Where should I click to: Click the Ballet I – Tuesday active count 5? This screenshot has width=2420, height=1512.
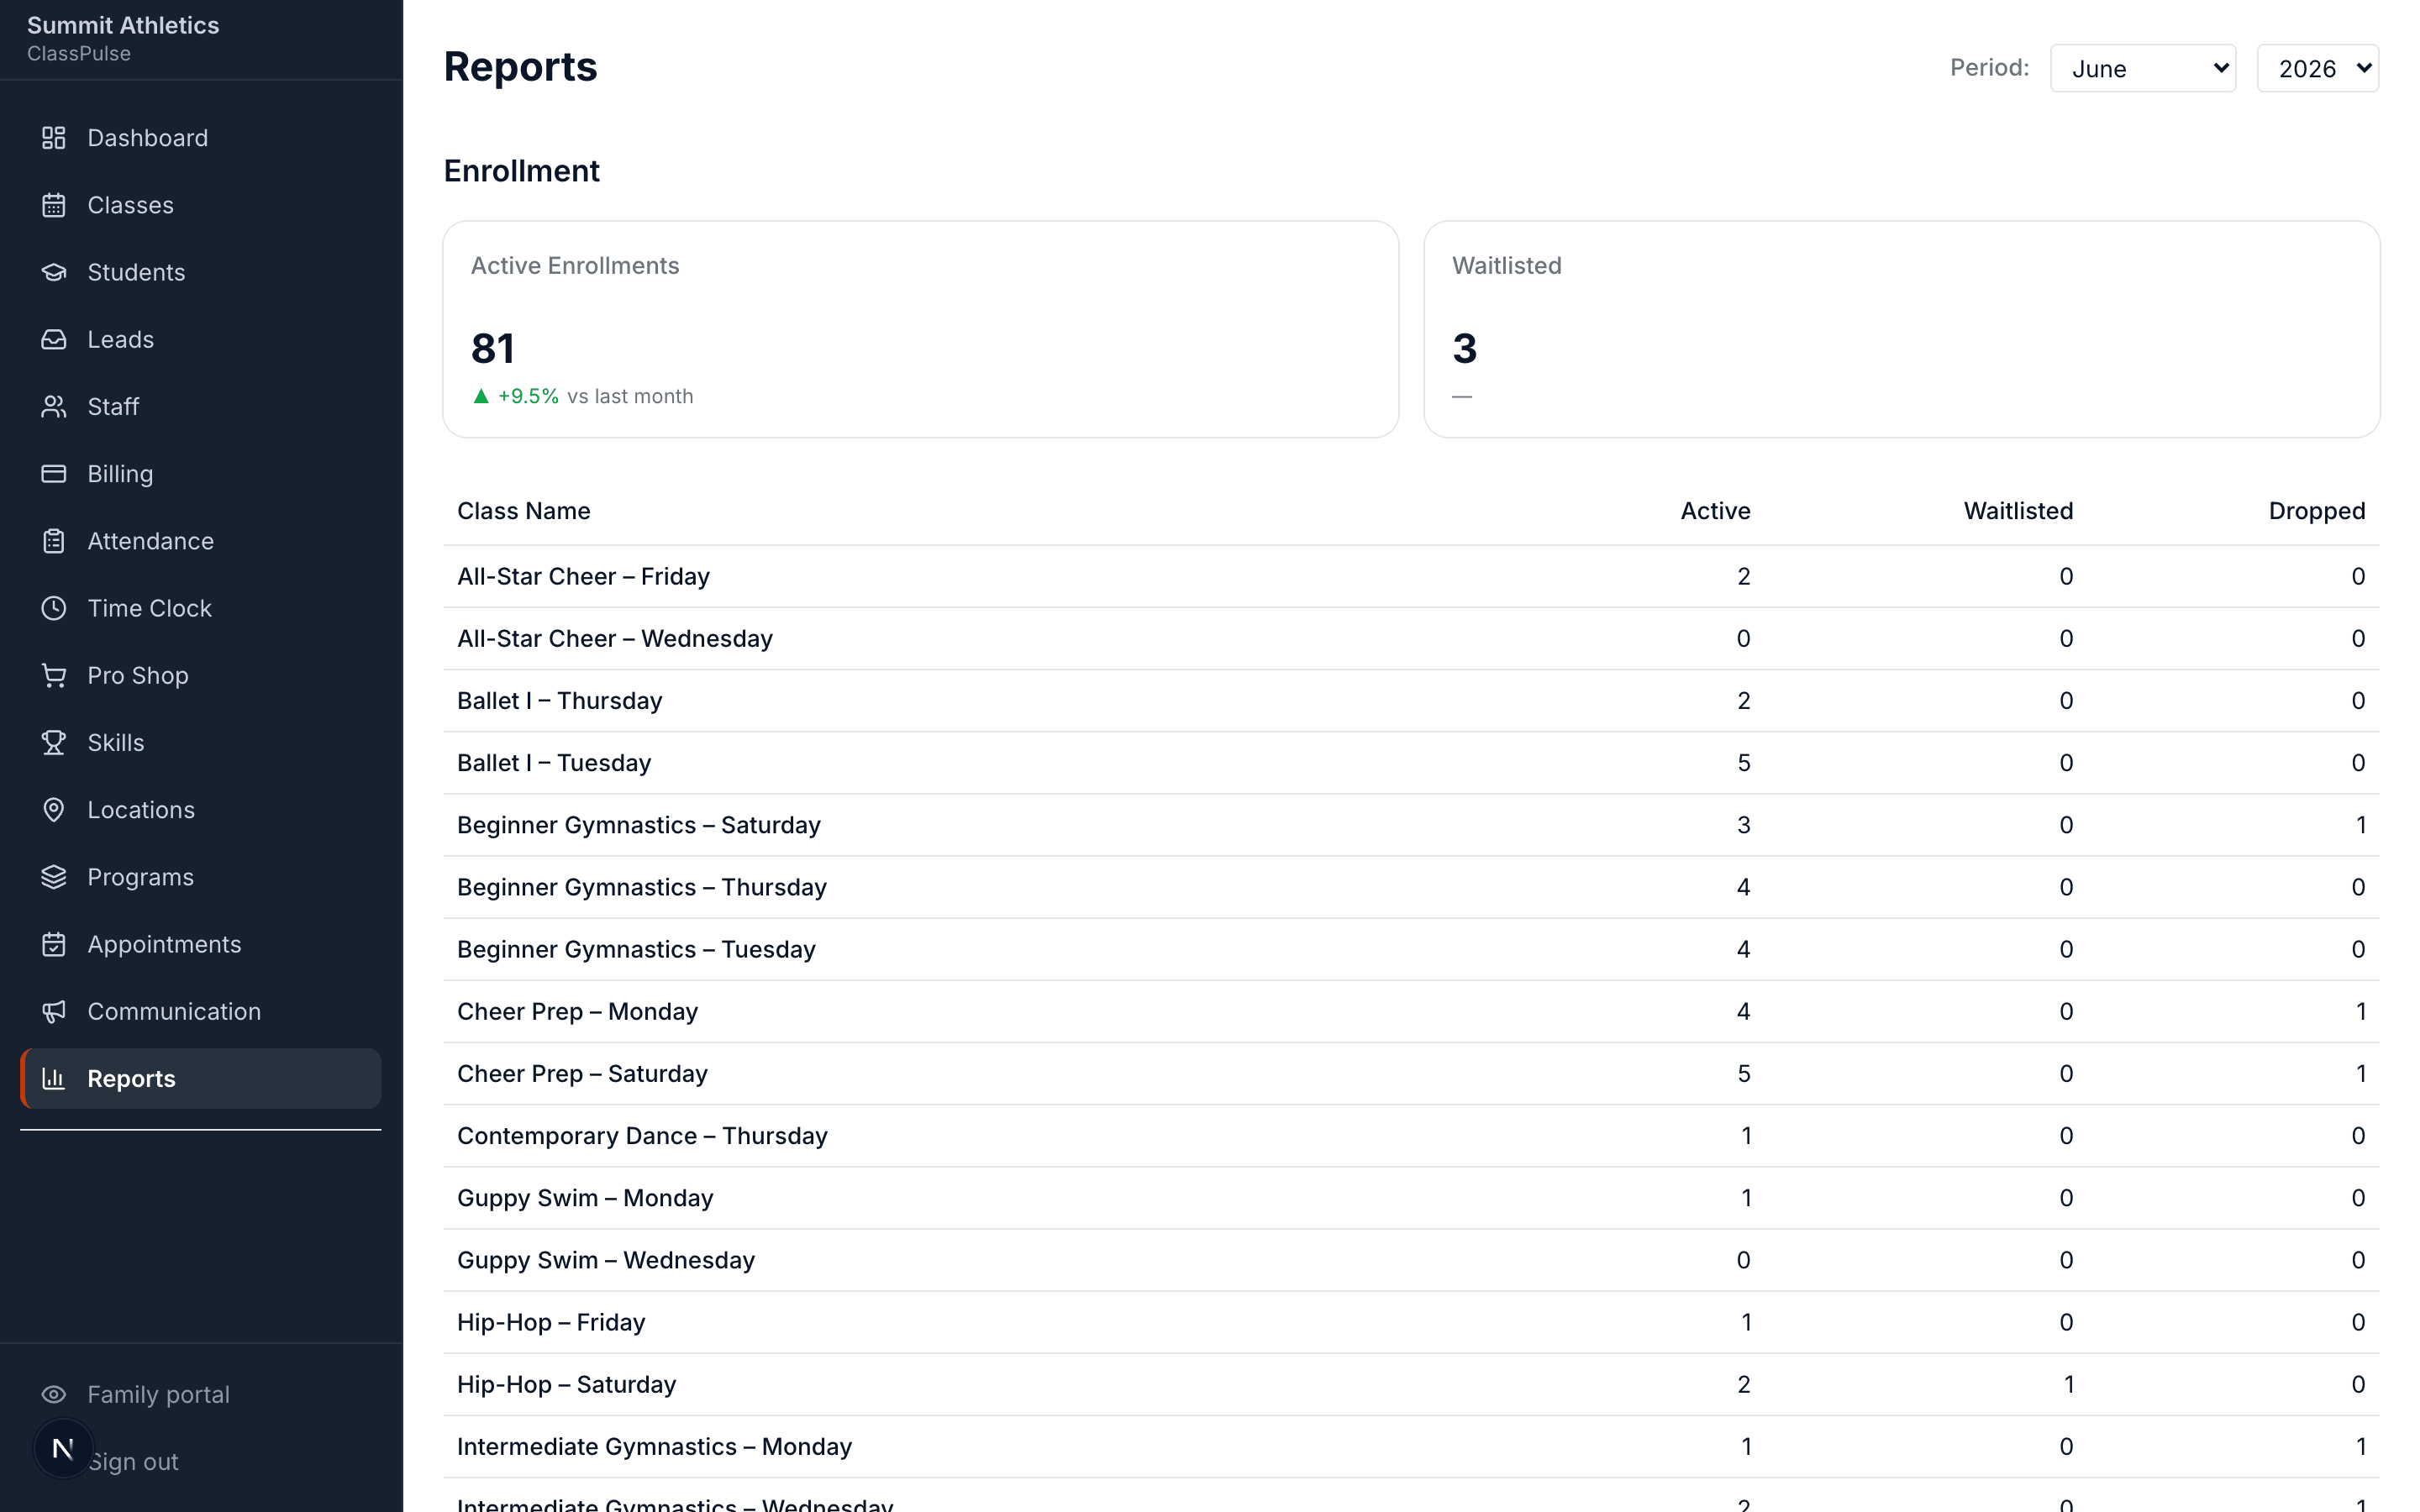(1743, 762)
